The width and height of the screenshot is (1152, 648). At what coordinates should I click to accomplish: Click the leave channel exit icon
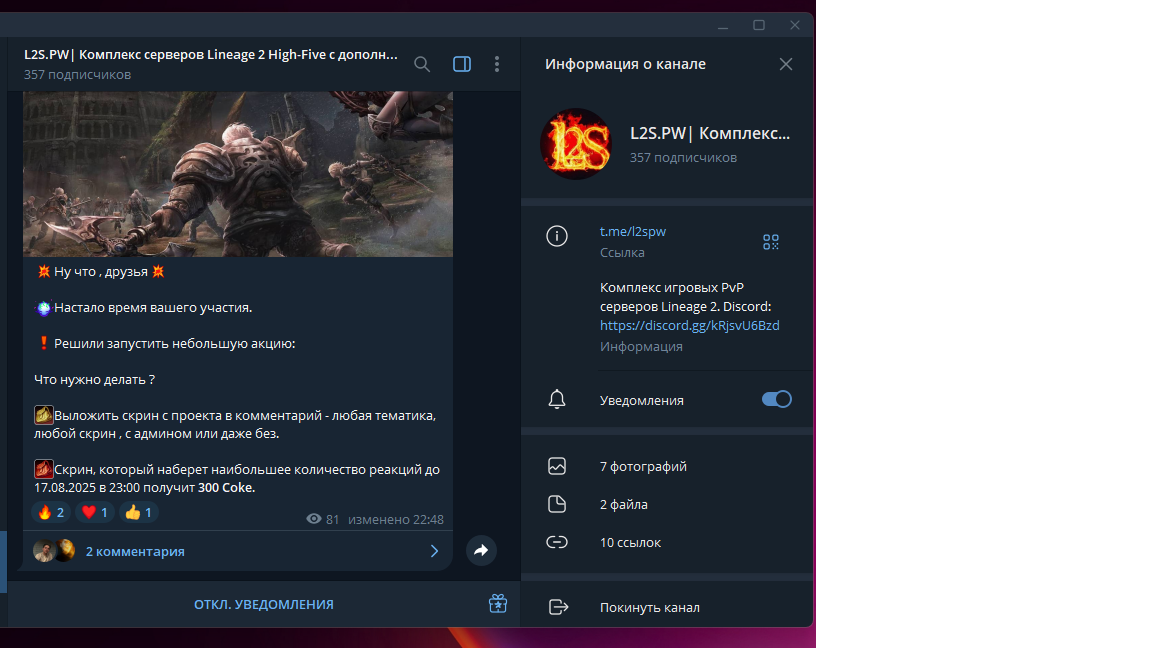(558, 607)
